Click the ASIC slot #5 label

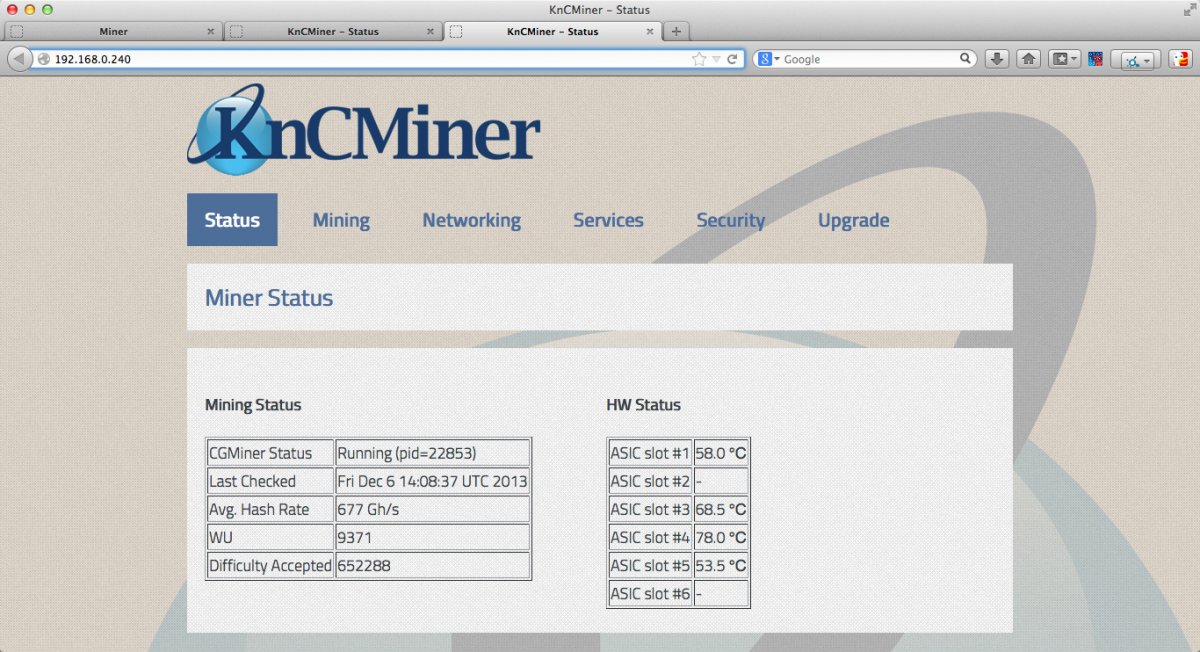(x=650, y=565)
